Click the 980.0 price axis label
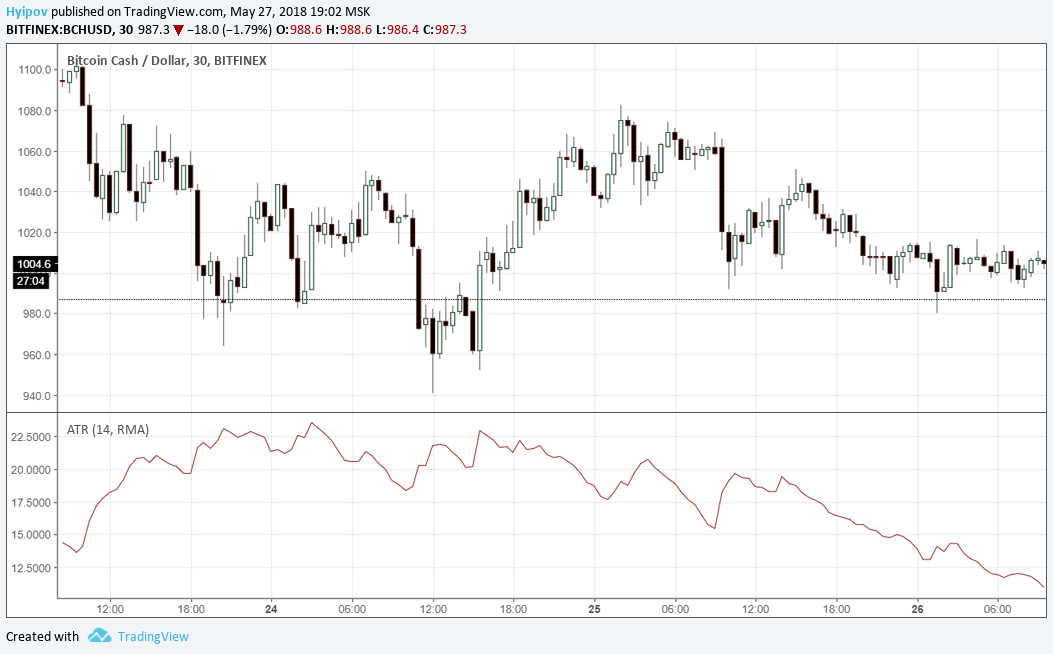This screenshot has width=1053, height=654. point(36,314)
